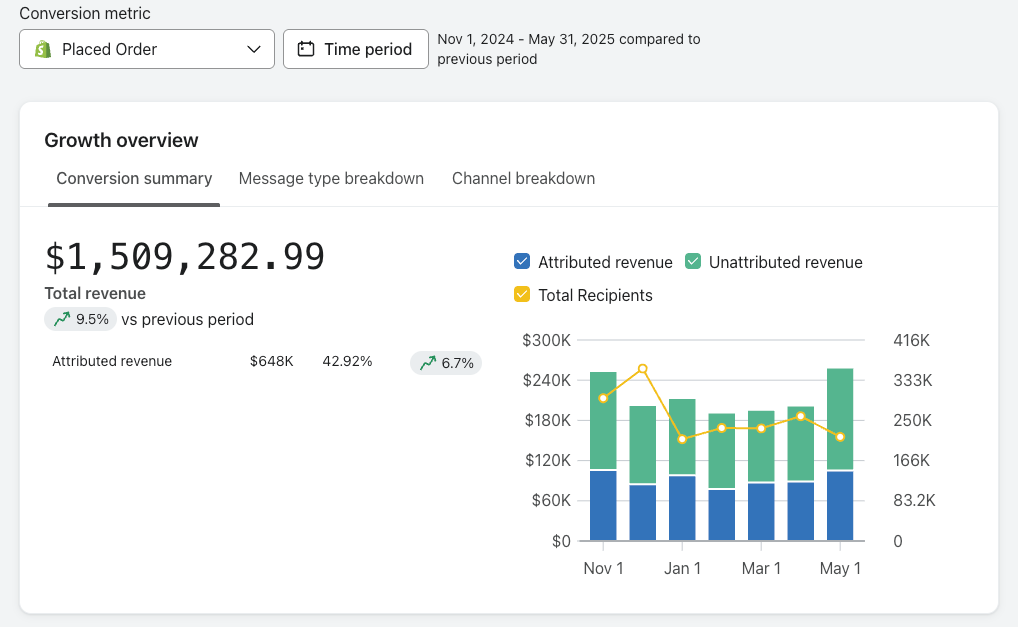Expand the dropdown chevron beside Placed Order
The image size is (1018, 627).
coord(254,49)
